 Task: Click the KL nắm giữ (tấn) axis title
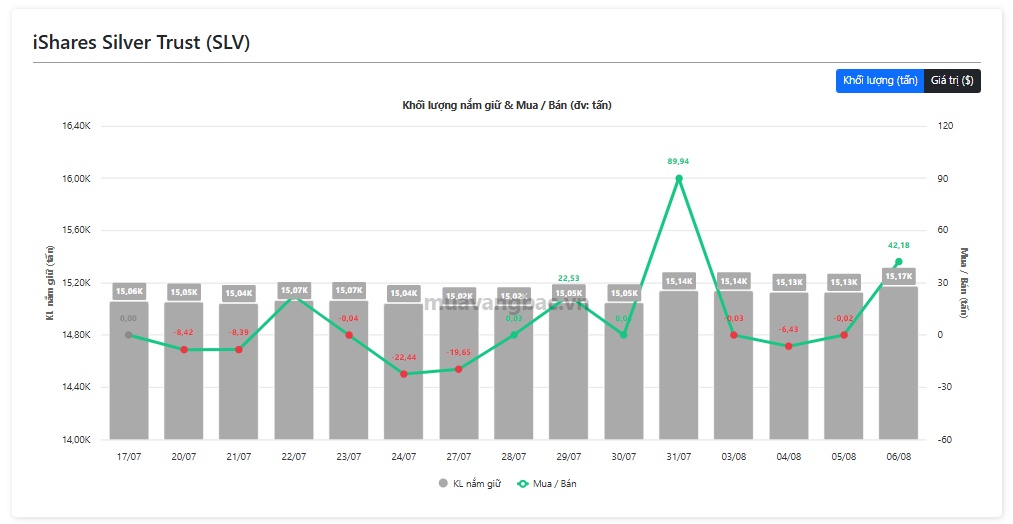50,282
